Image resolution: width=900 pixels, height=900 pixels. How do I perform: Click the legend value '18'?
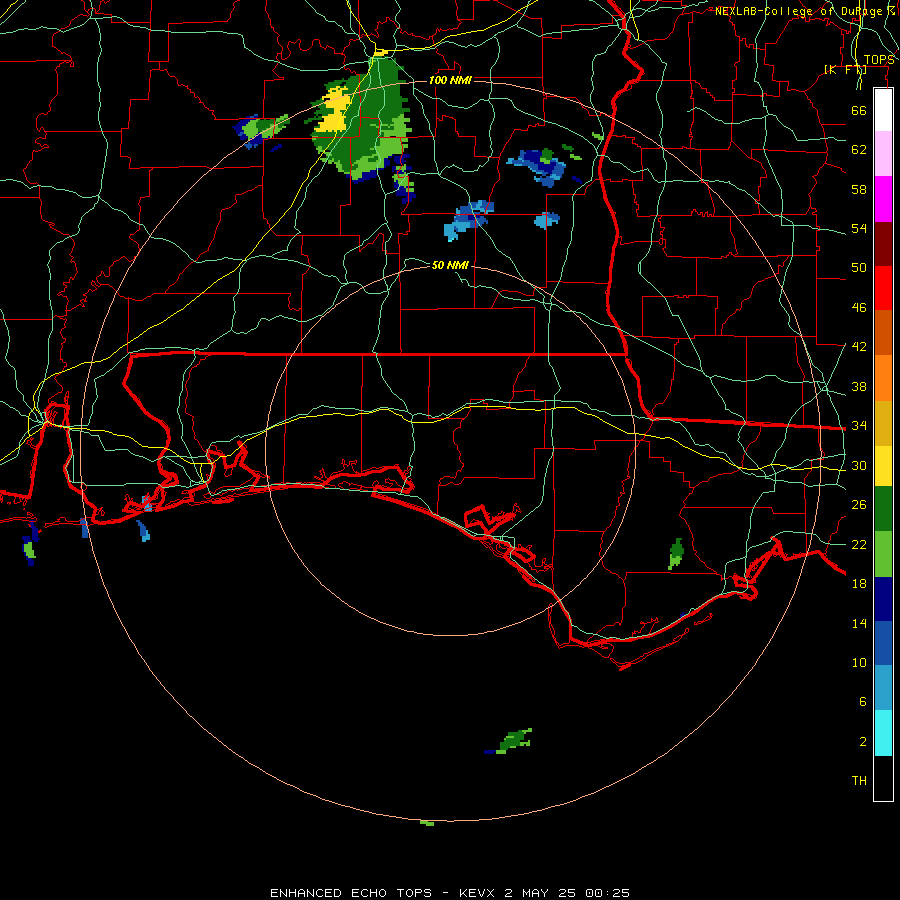[x=859, y=583]
